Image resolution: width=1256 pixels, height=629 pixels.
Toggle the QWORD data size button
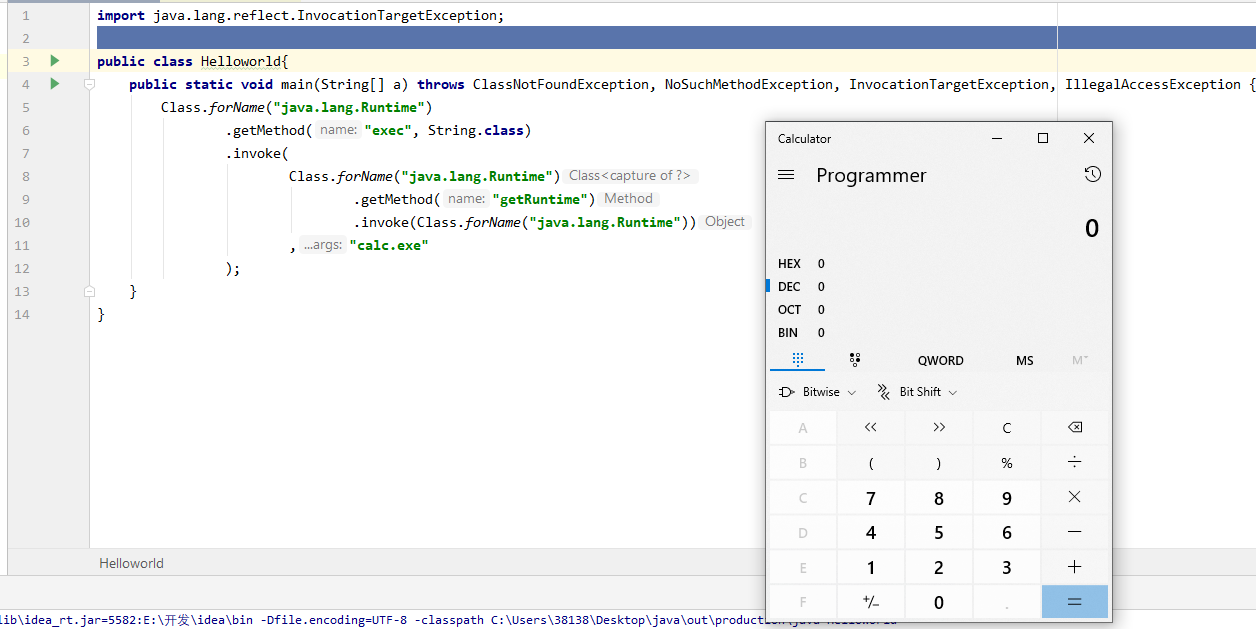pos(940,360)
